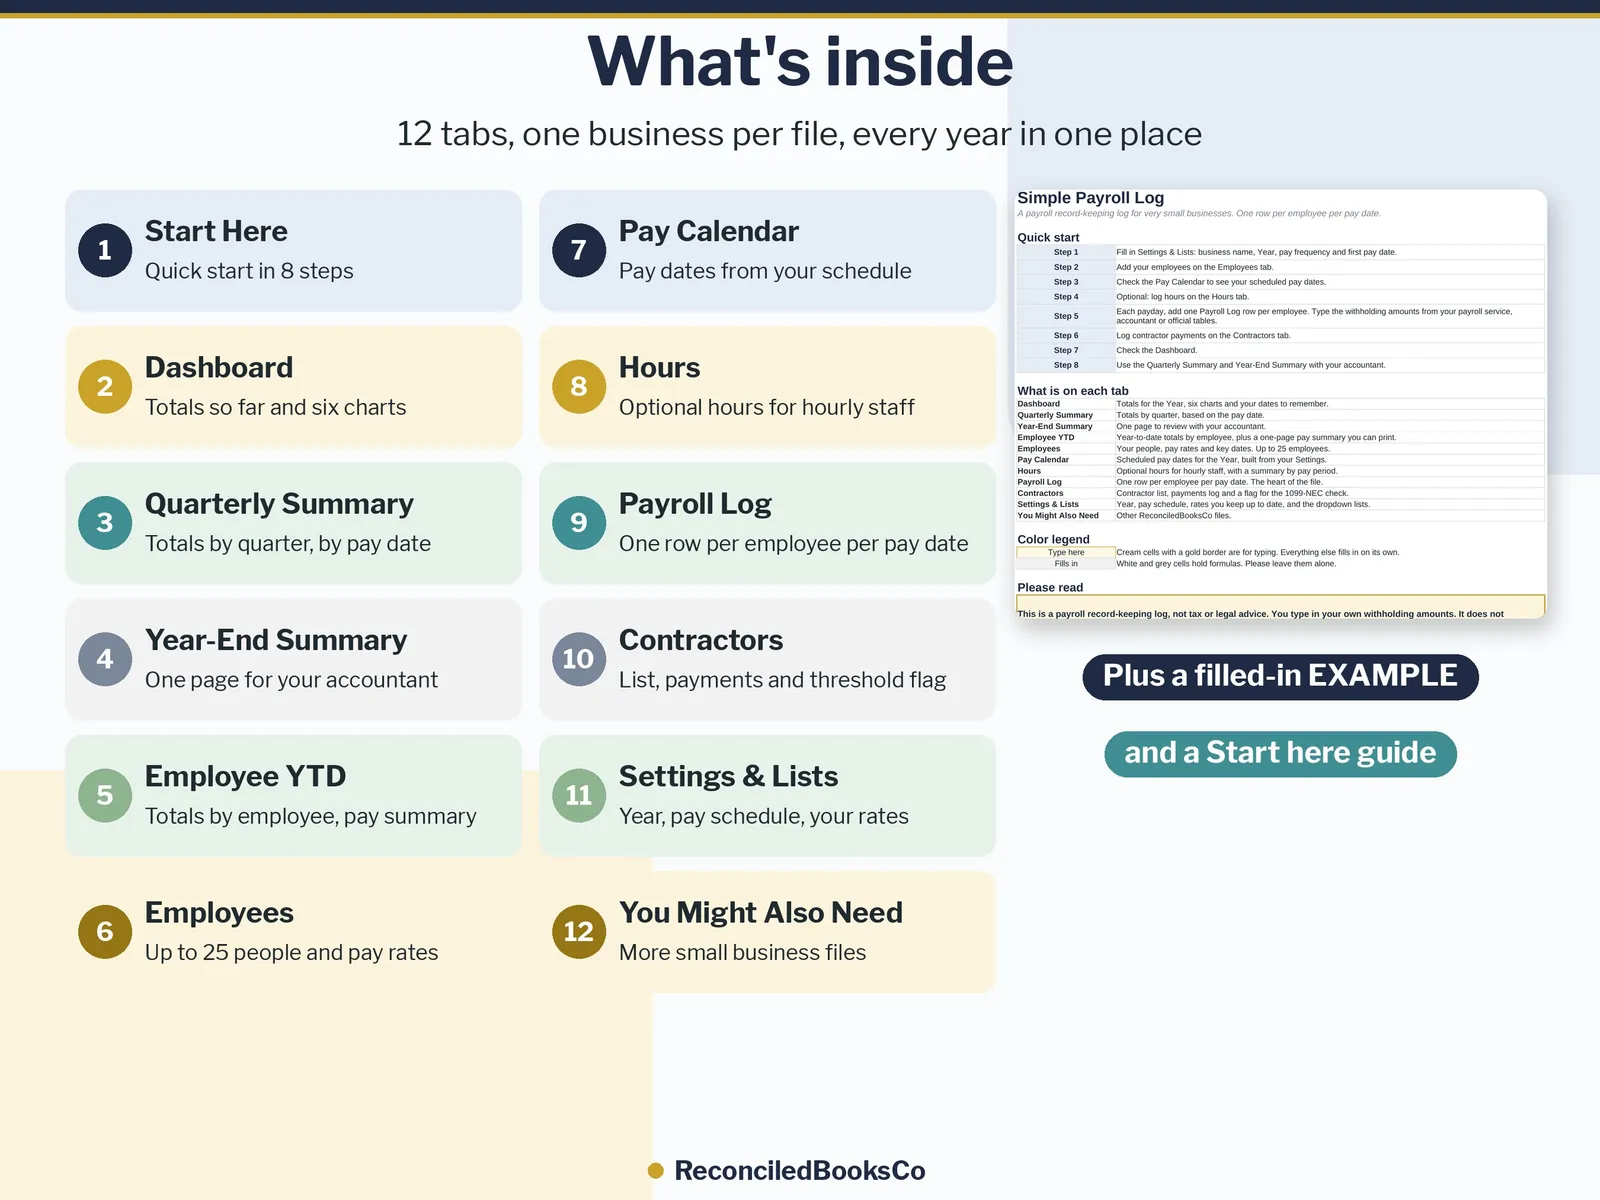1600x1200 pixels.
Task: Click 'One page for your accountant' text
Action: [x=292, y=680]
